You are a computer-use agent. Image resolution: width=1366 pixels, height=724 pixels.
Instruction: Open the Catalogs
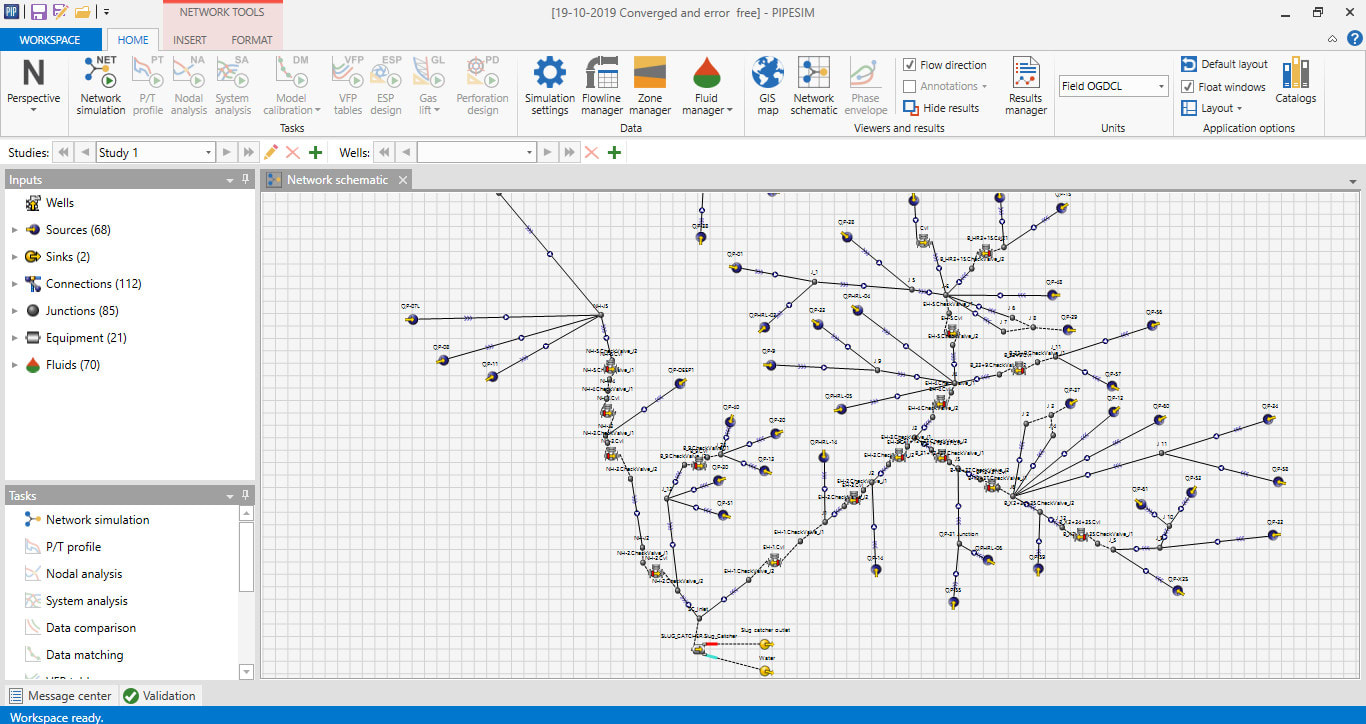pos(1295,80)
